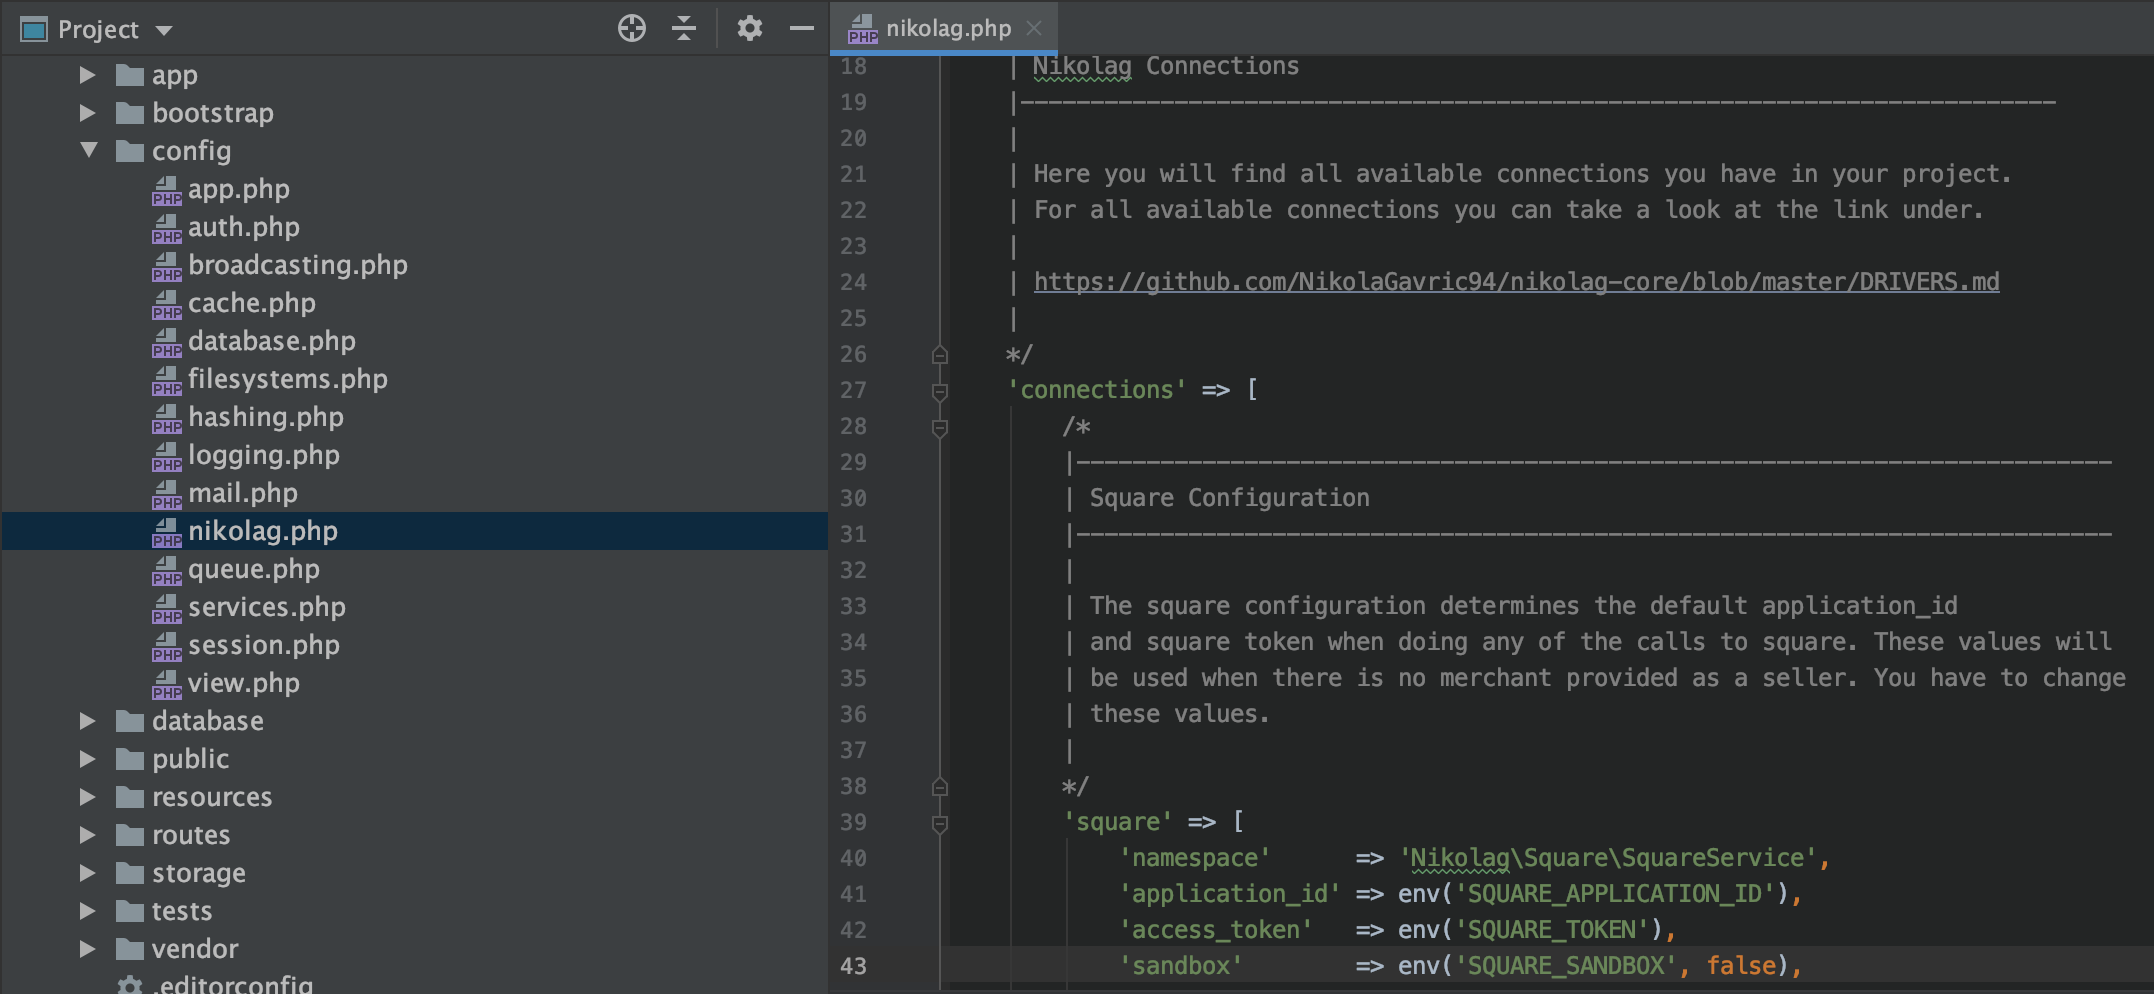2154x994 pixels.
Task: Switch to the nikolag.php tab
Action: [x=944, y=28]
